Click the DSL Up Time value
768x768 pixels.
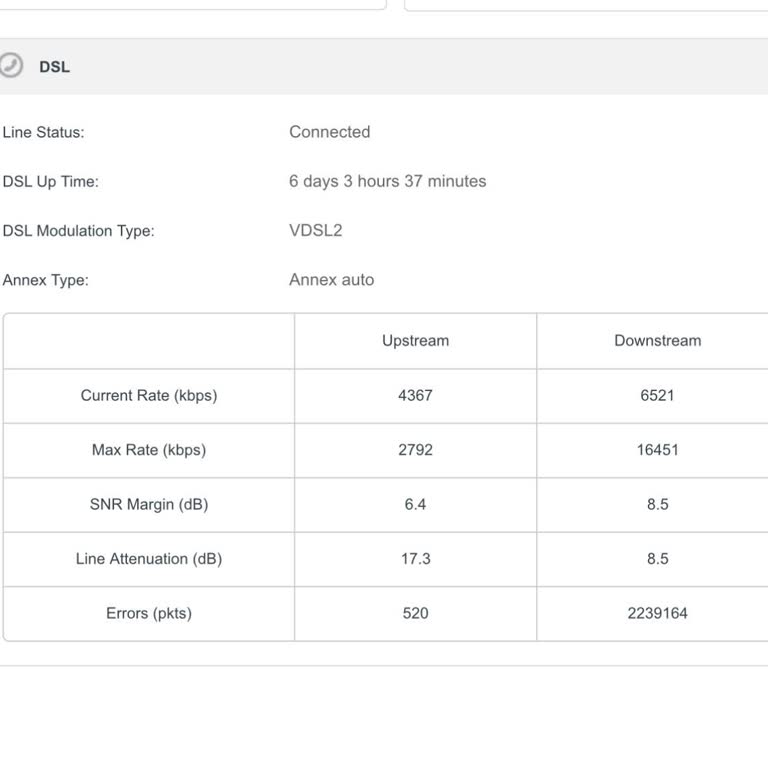tap(387, 181)
